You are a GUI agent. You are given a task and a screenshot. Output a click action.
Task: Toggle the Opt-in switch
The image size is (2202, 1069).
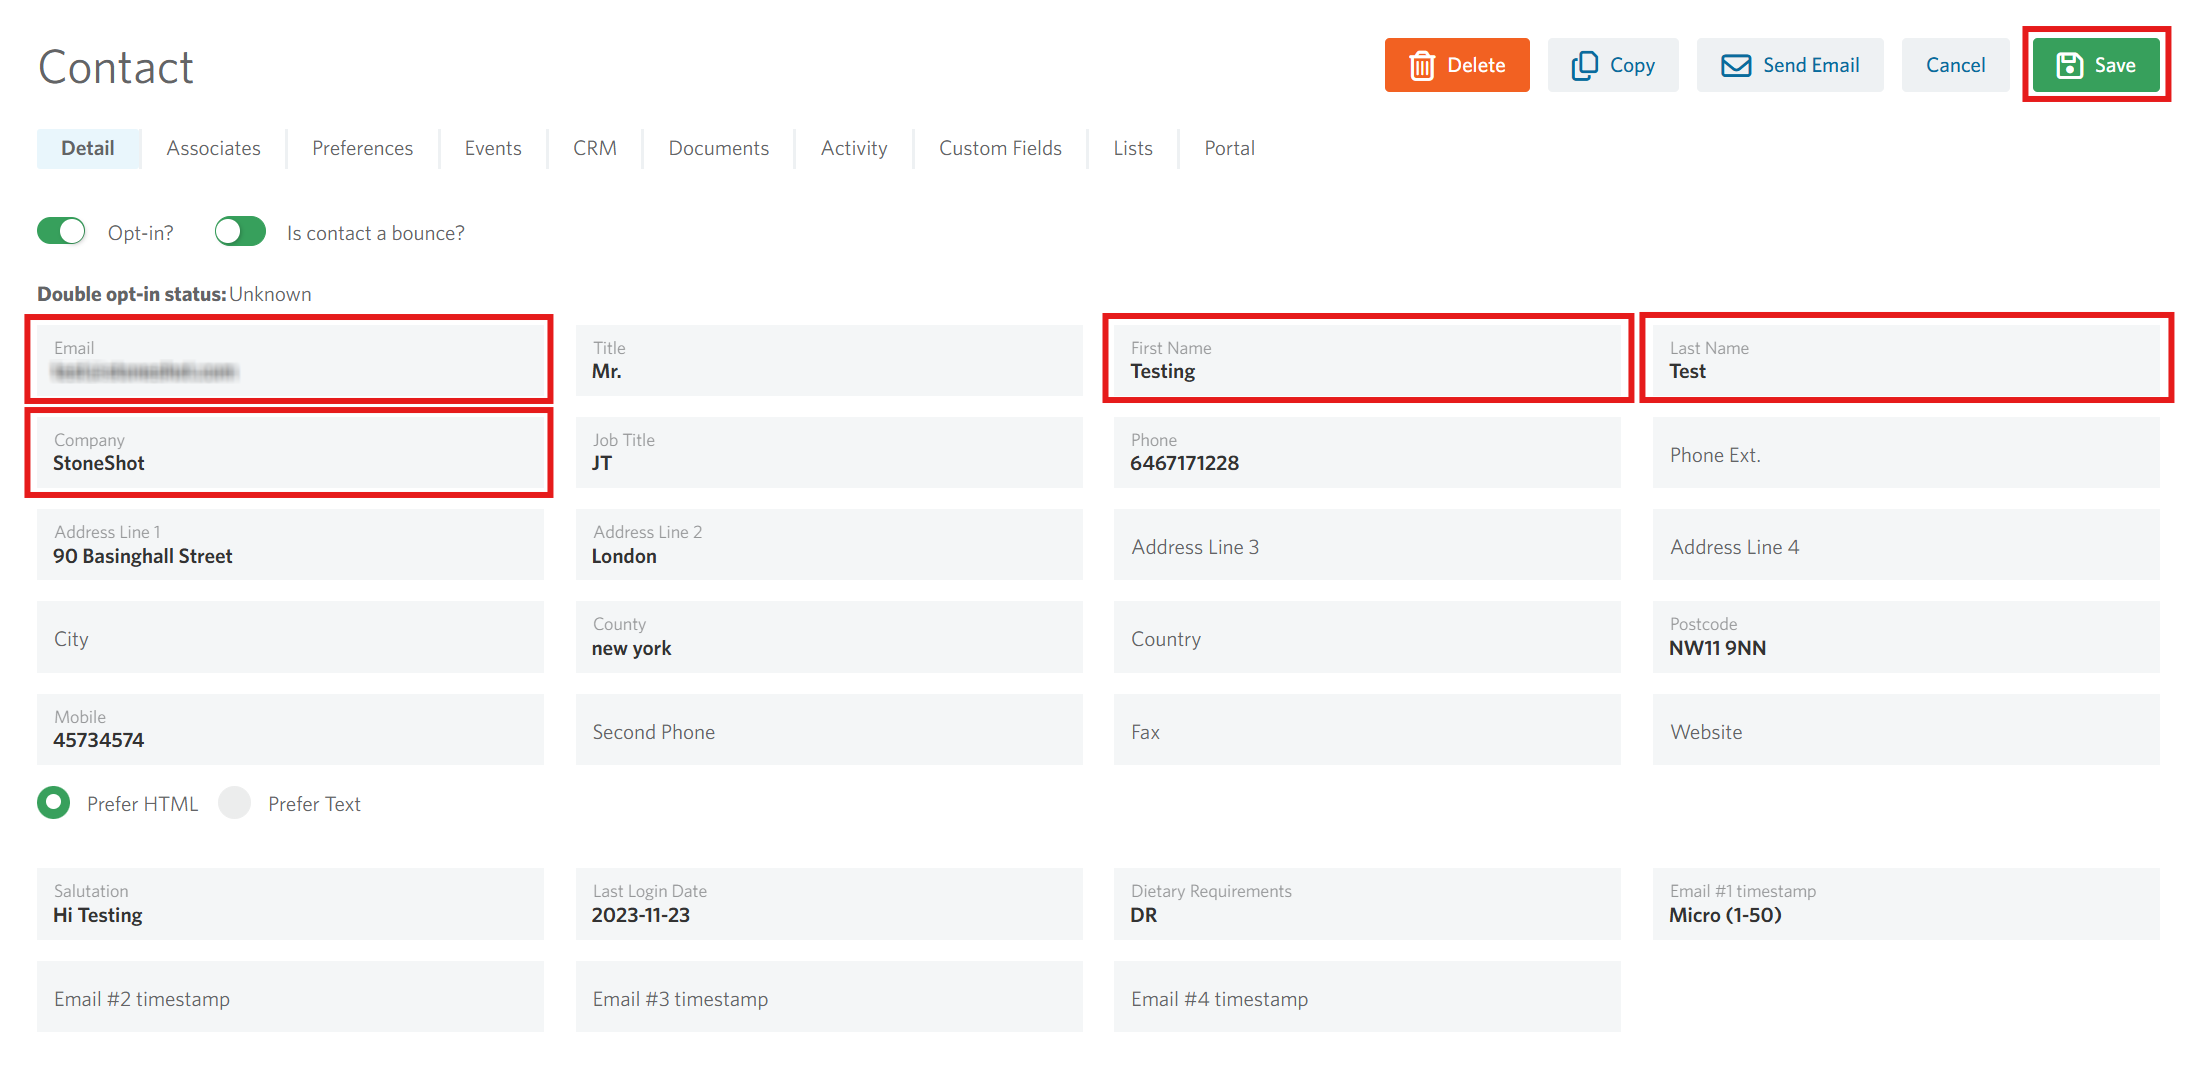[61, 232]
